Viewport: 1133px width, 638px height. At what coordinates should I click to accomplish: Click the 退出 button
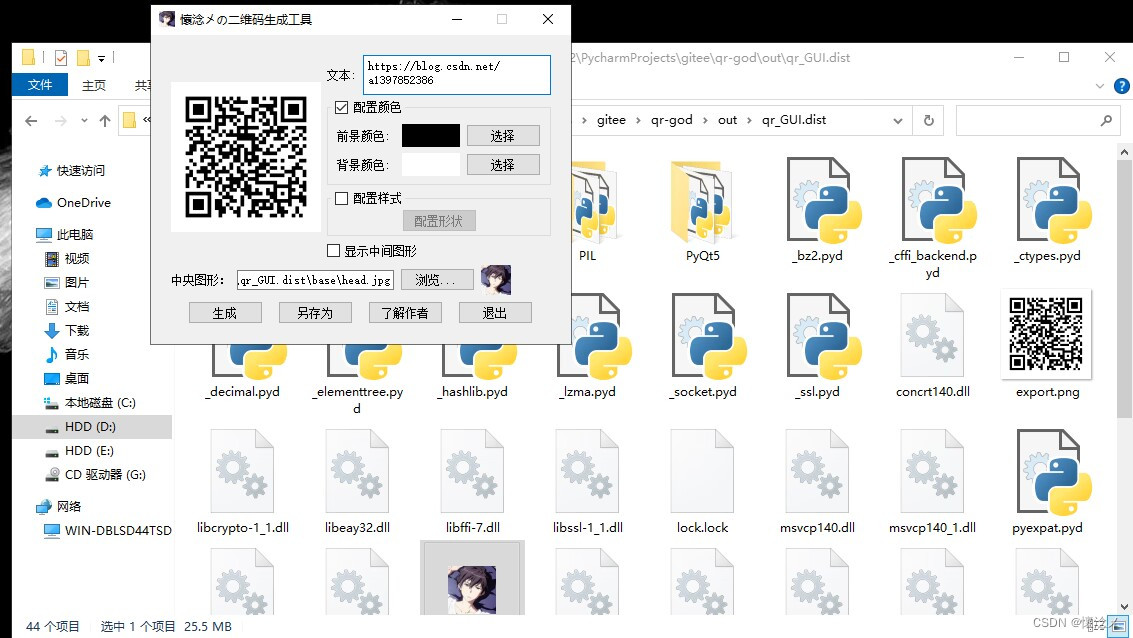pyautogui.click(x=495, y=313)
